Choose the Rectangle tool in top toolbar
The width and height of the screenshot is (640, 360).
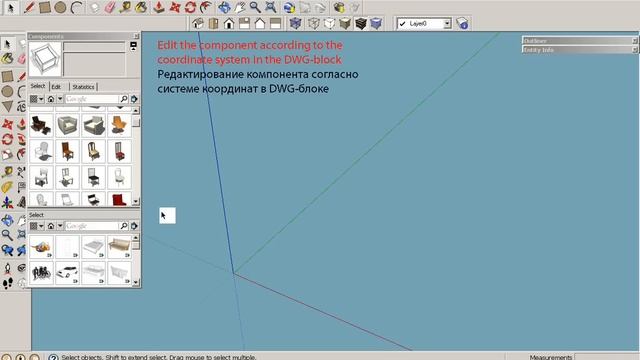point(44,7)
